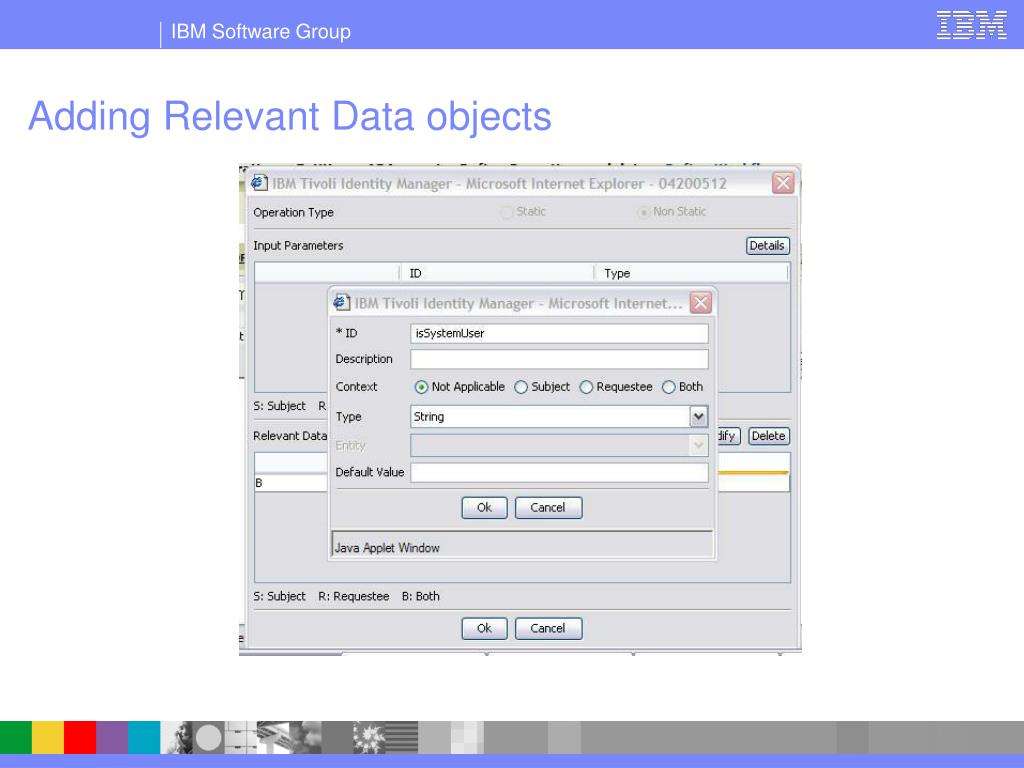Close the inner Tivoli Identity Manager dialog
This screenshot has width=1024, height=768.
point(700,302)
